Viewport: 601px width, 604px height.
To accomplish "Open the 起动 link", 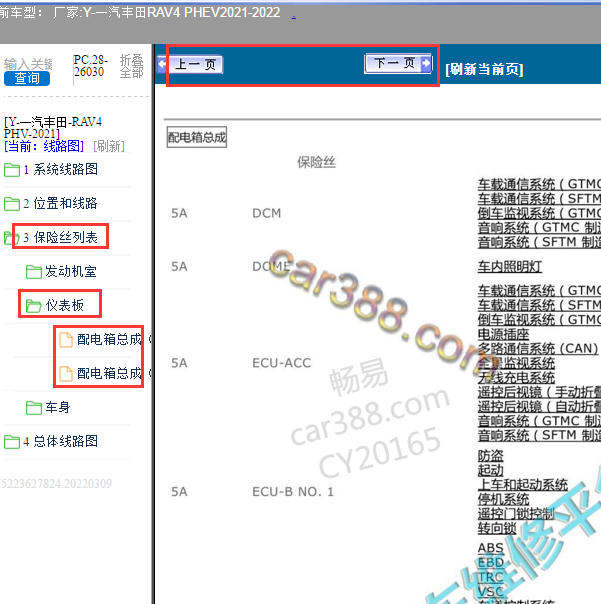I will click(490, 470).
